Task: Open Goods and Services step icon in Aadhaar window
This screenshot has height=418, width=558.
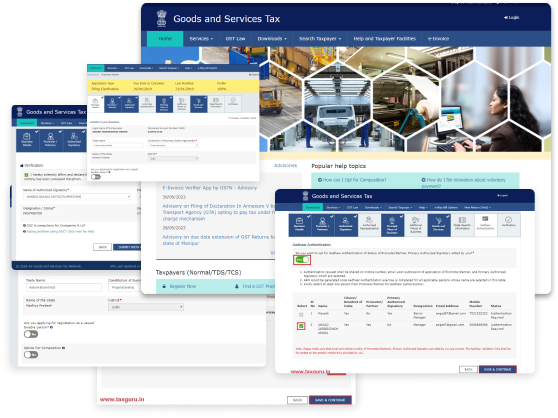Action: pos(438,225)
